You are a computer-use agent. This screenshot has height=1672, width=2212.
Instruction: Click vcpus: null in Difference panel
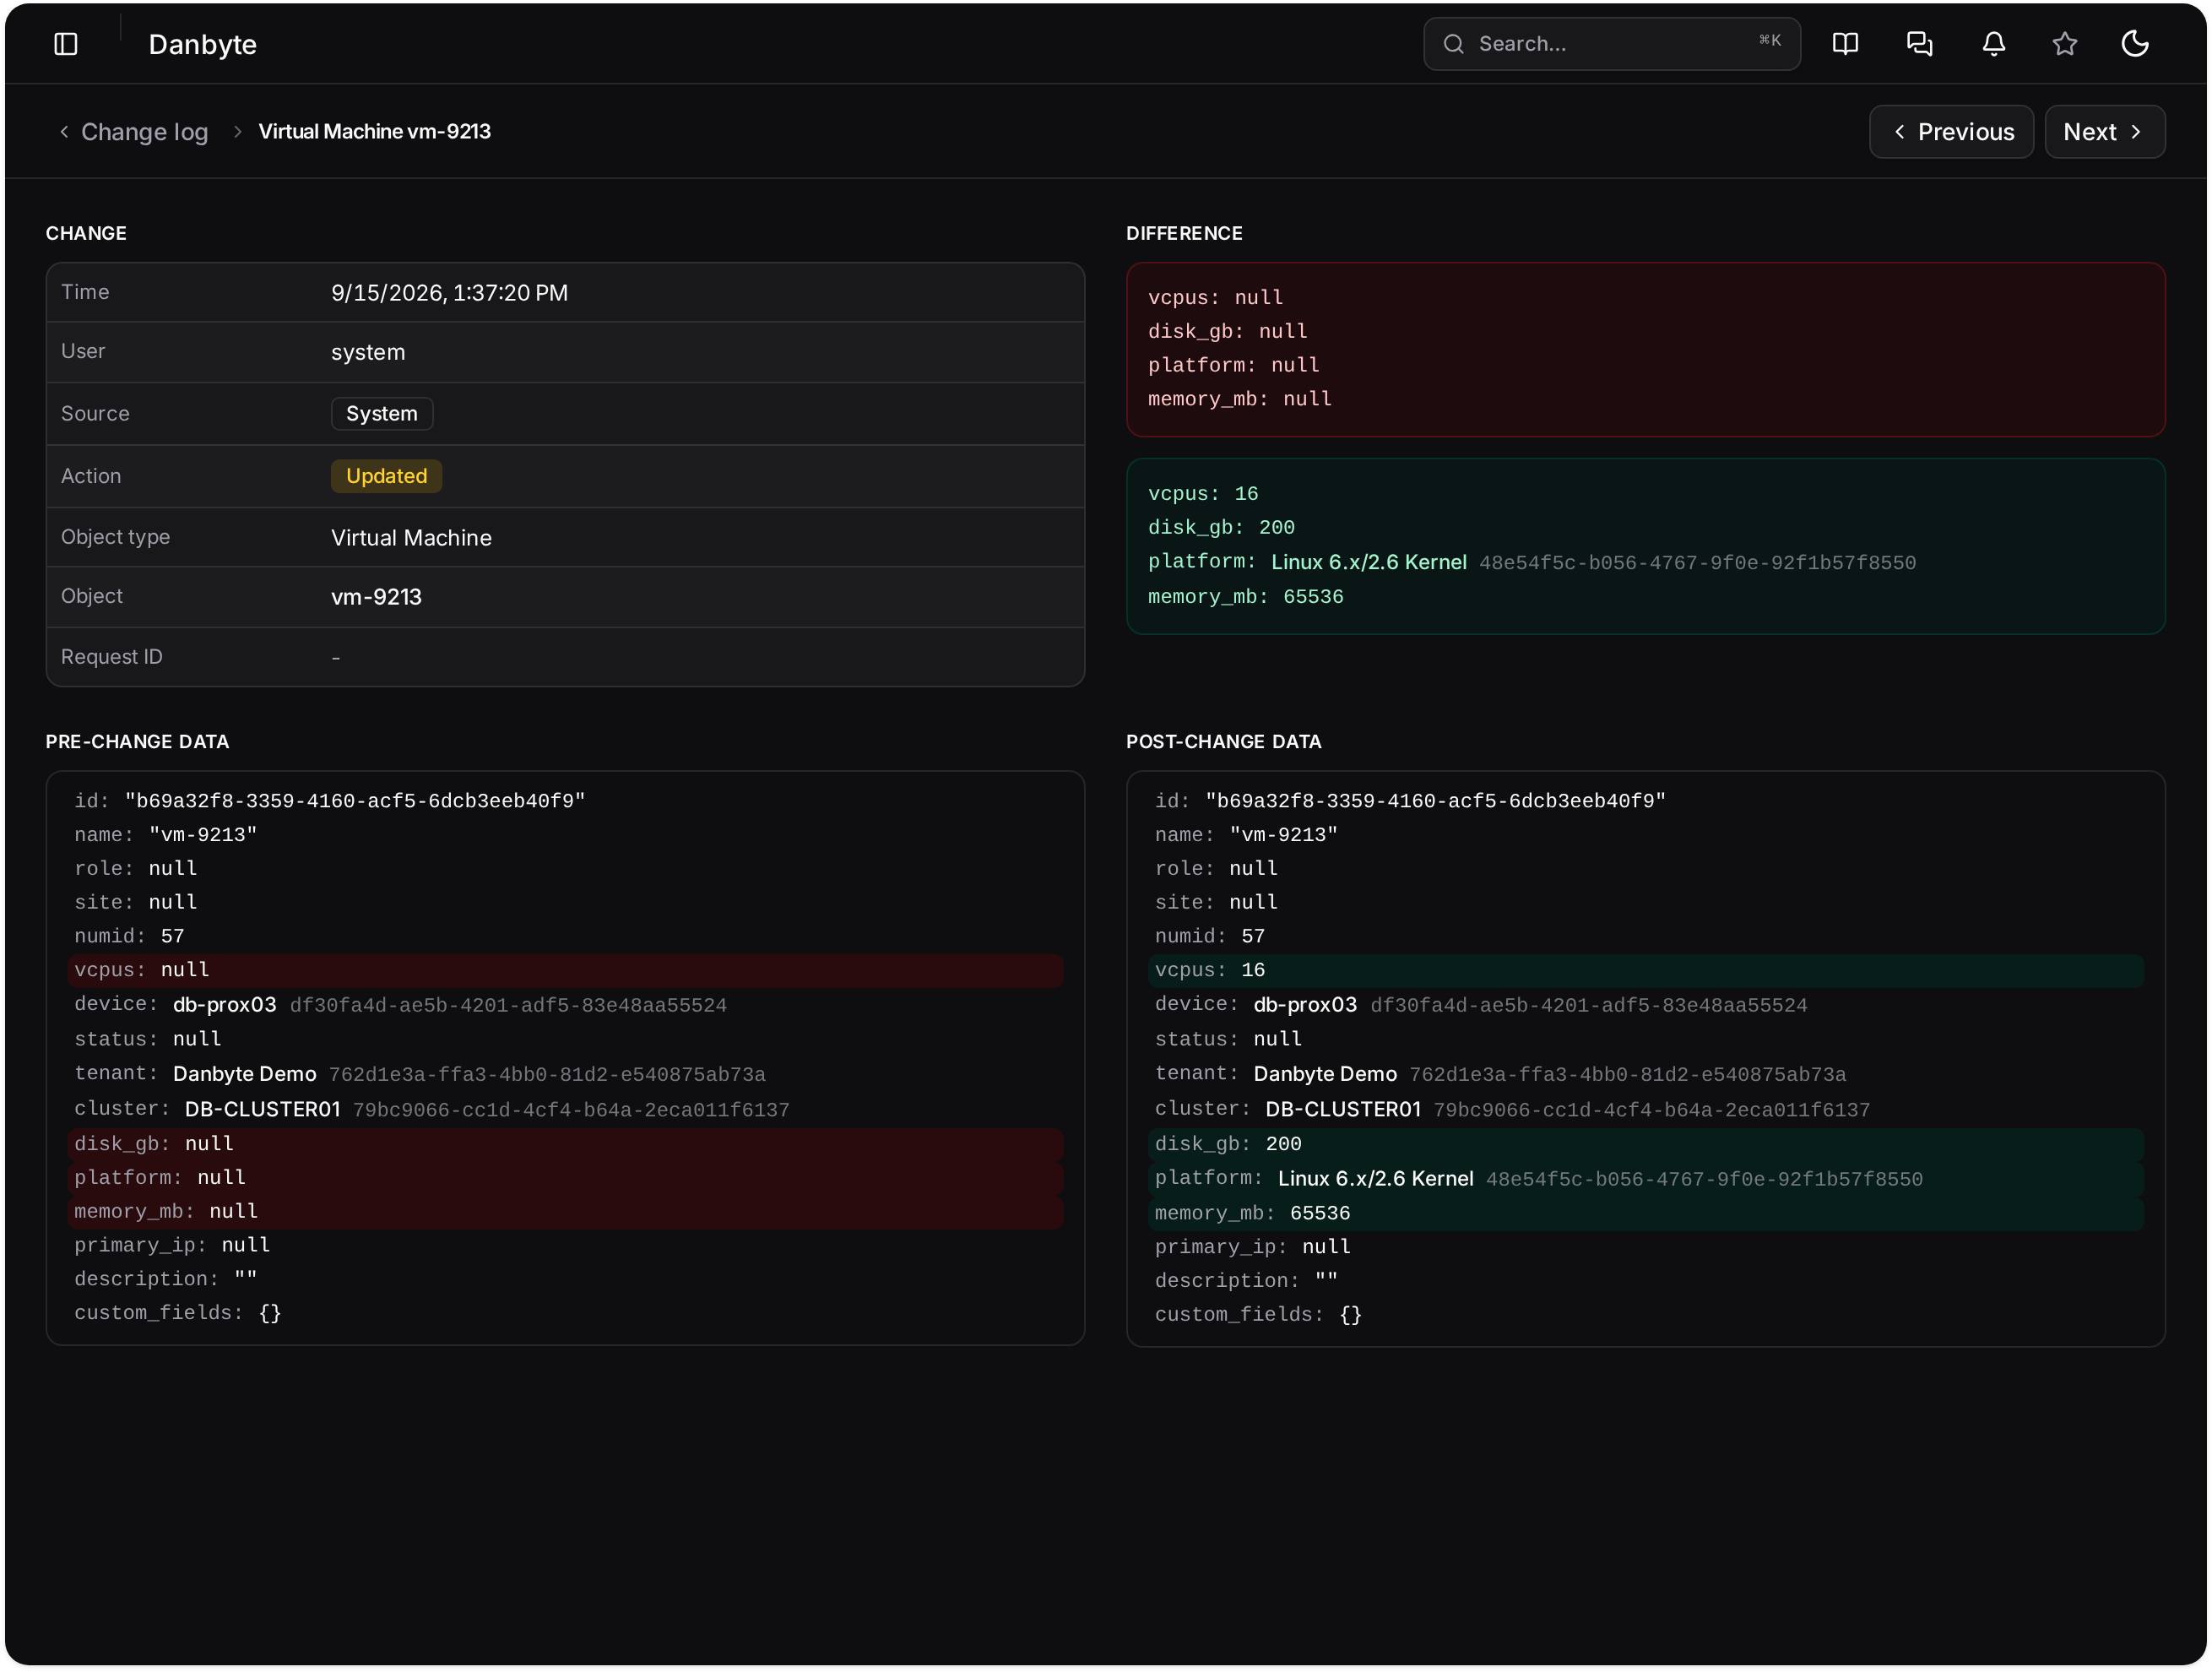click(1215, 298)
